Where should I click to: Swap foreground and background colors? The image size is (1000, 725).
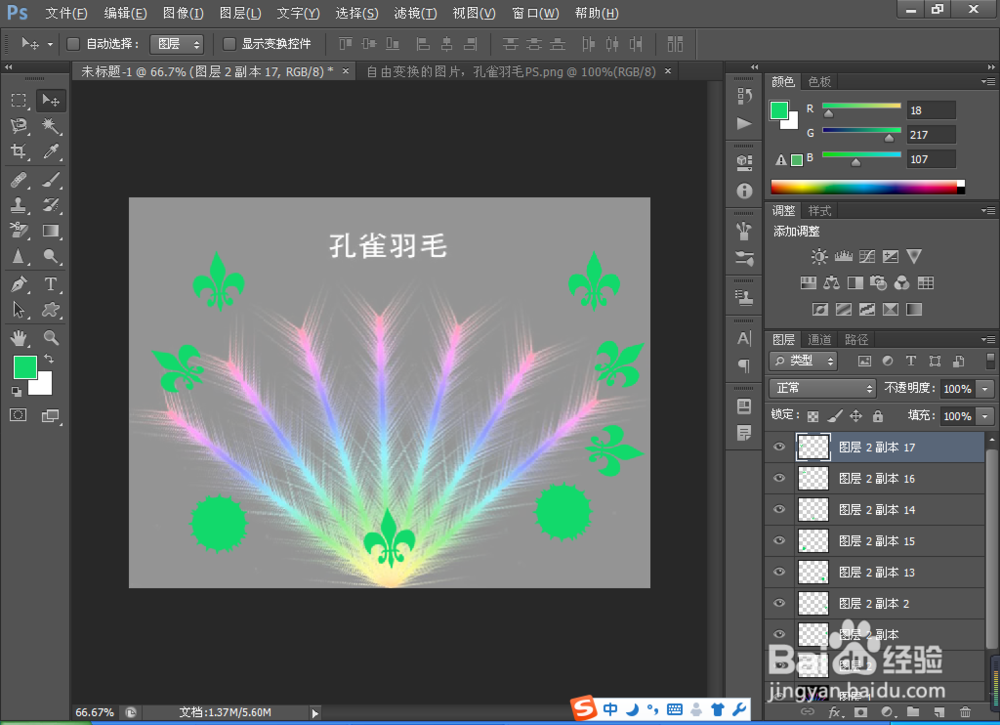tap(48, 358)
